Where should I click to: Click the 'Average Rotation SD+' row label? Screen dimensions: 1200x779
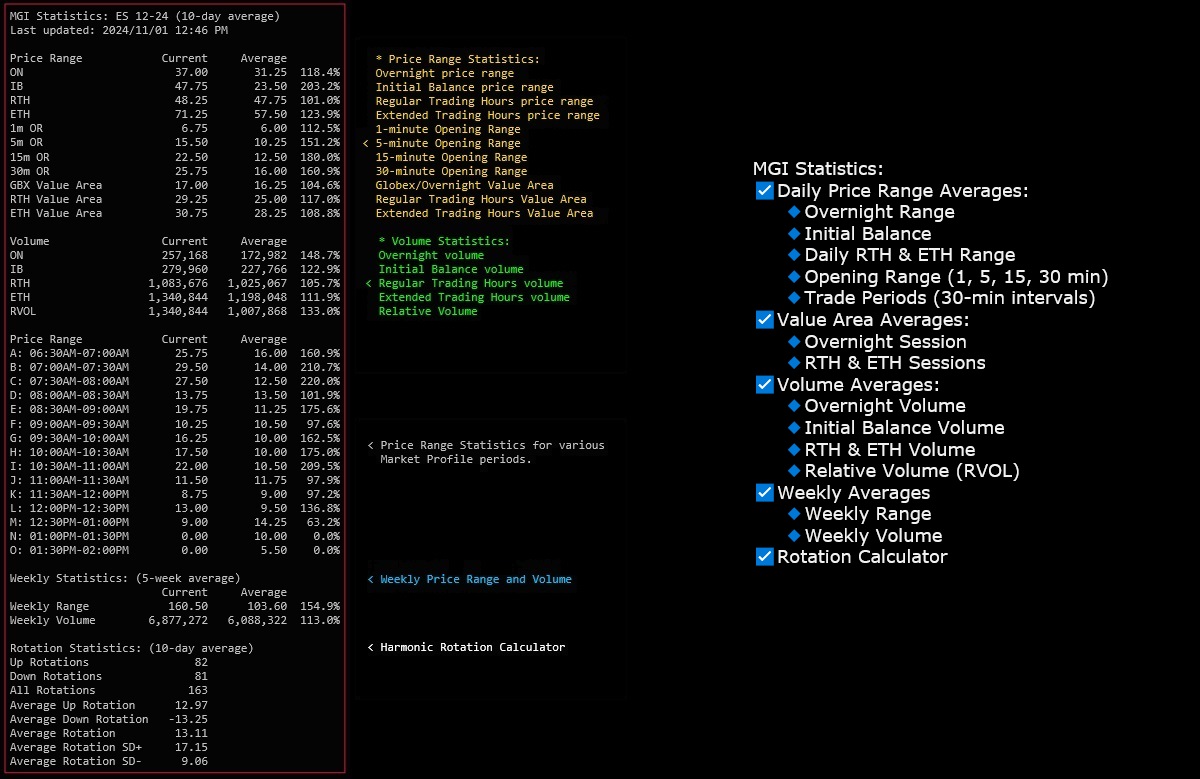pos(76,747)
